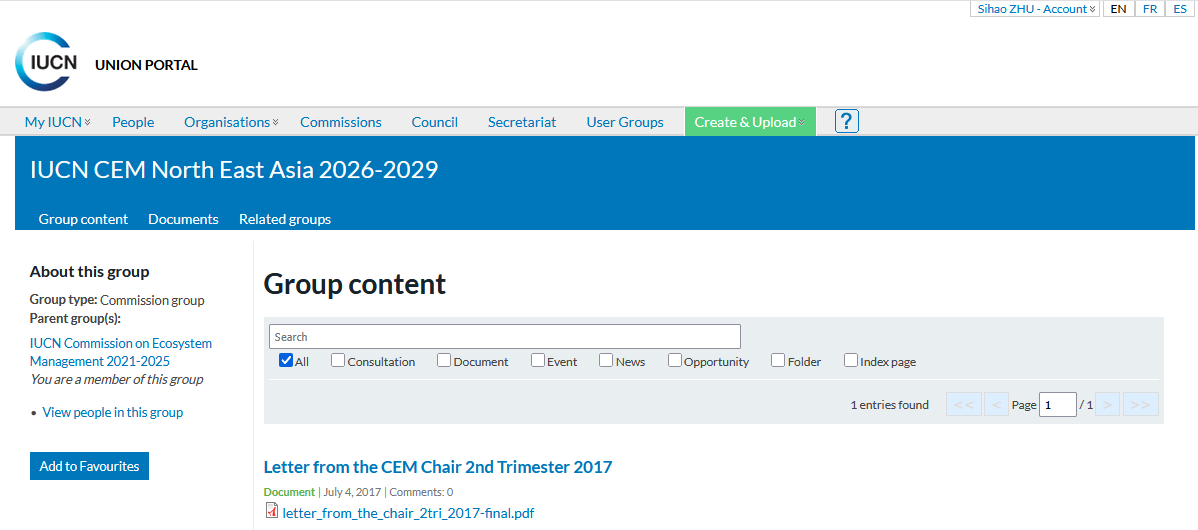The height and width of the screenshot is (530, 1198).
Task: Select the Group content tab
Action: pos(83,219)
